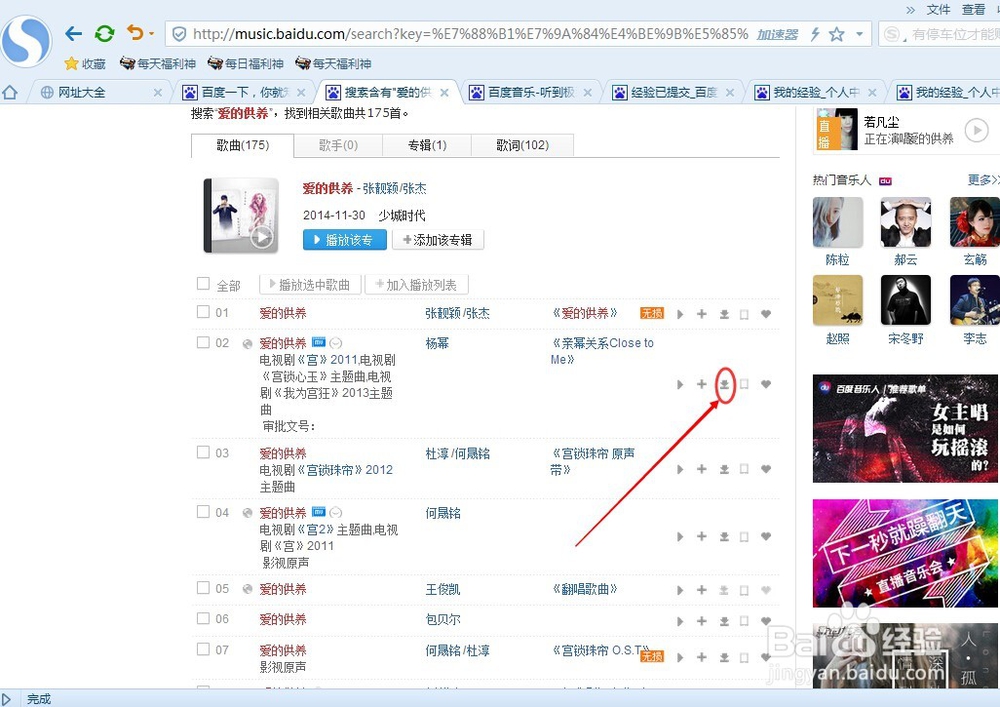
Task: Click the orange undo/restore icon
Action: (135, 33)
